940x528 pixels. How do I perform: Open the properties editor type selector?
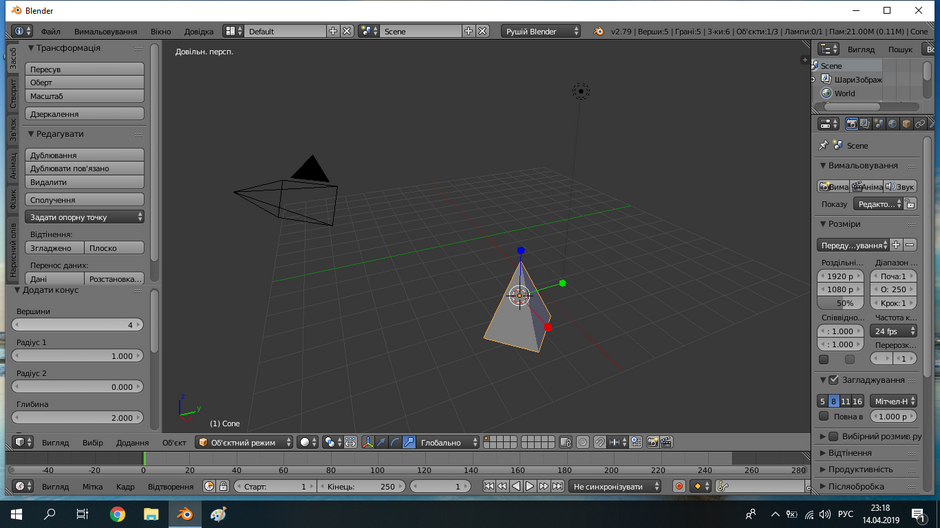(828, 124)
